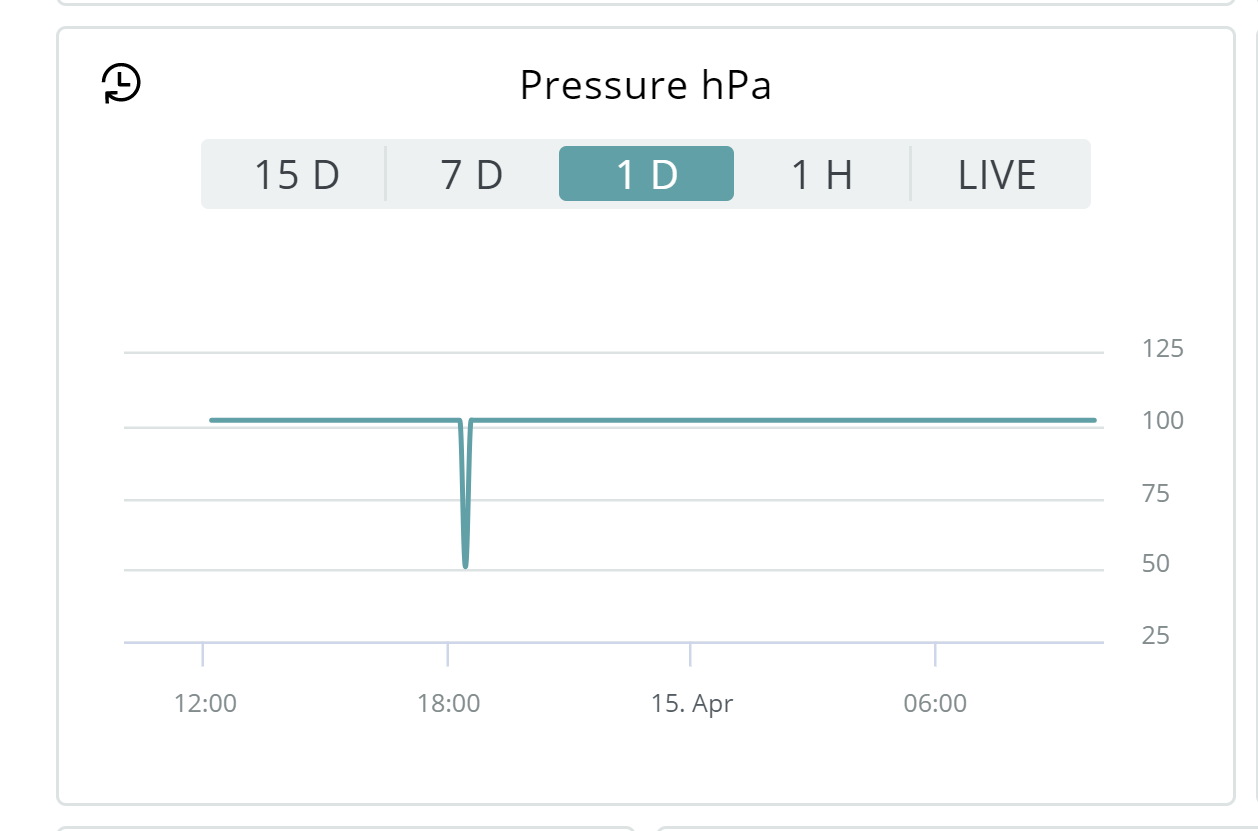1258x831 pixels.
Task: Click the 125 y-axis value
Action: tap(1162, 349)
